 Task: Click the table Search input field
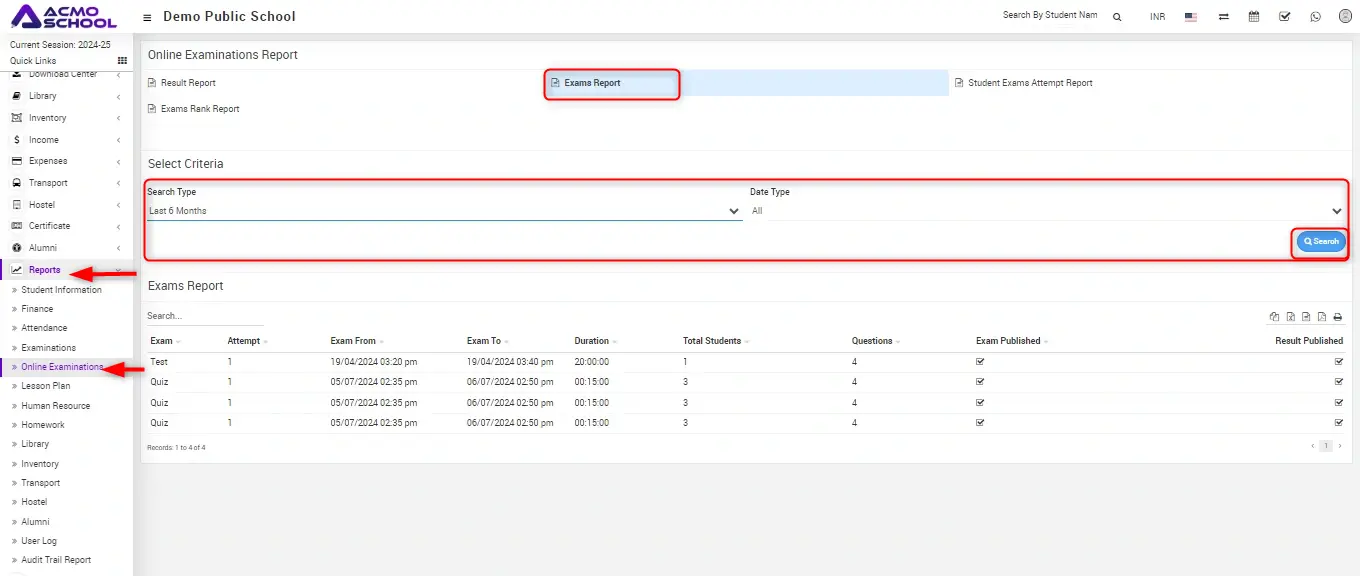205,316
